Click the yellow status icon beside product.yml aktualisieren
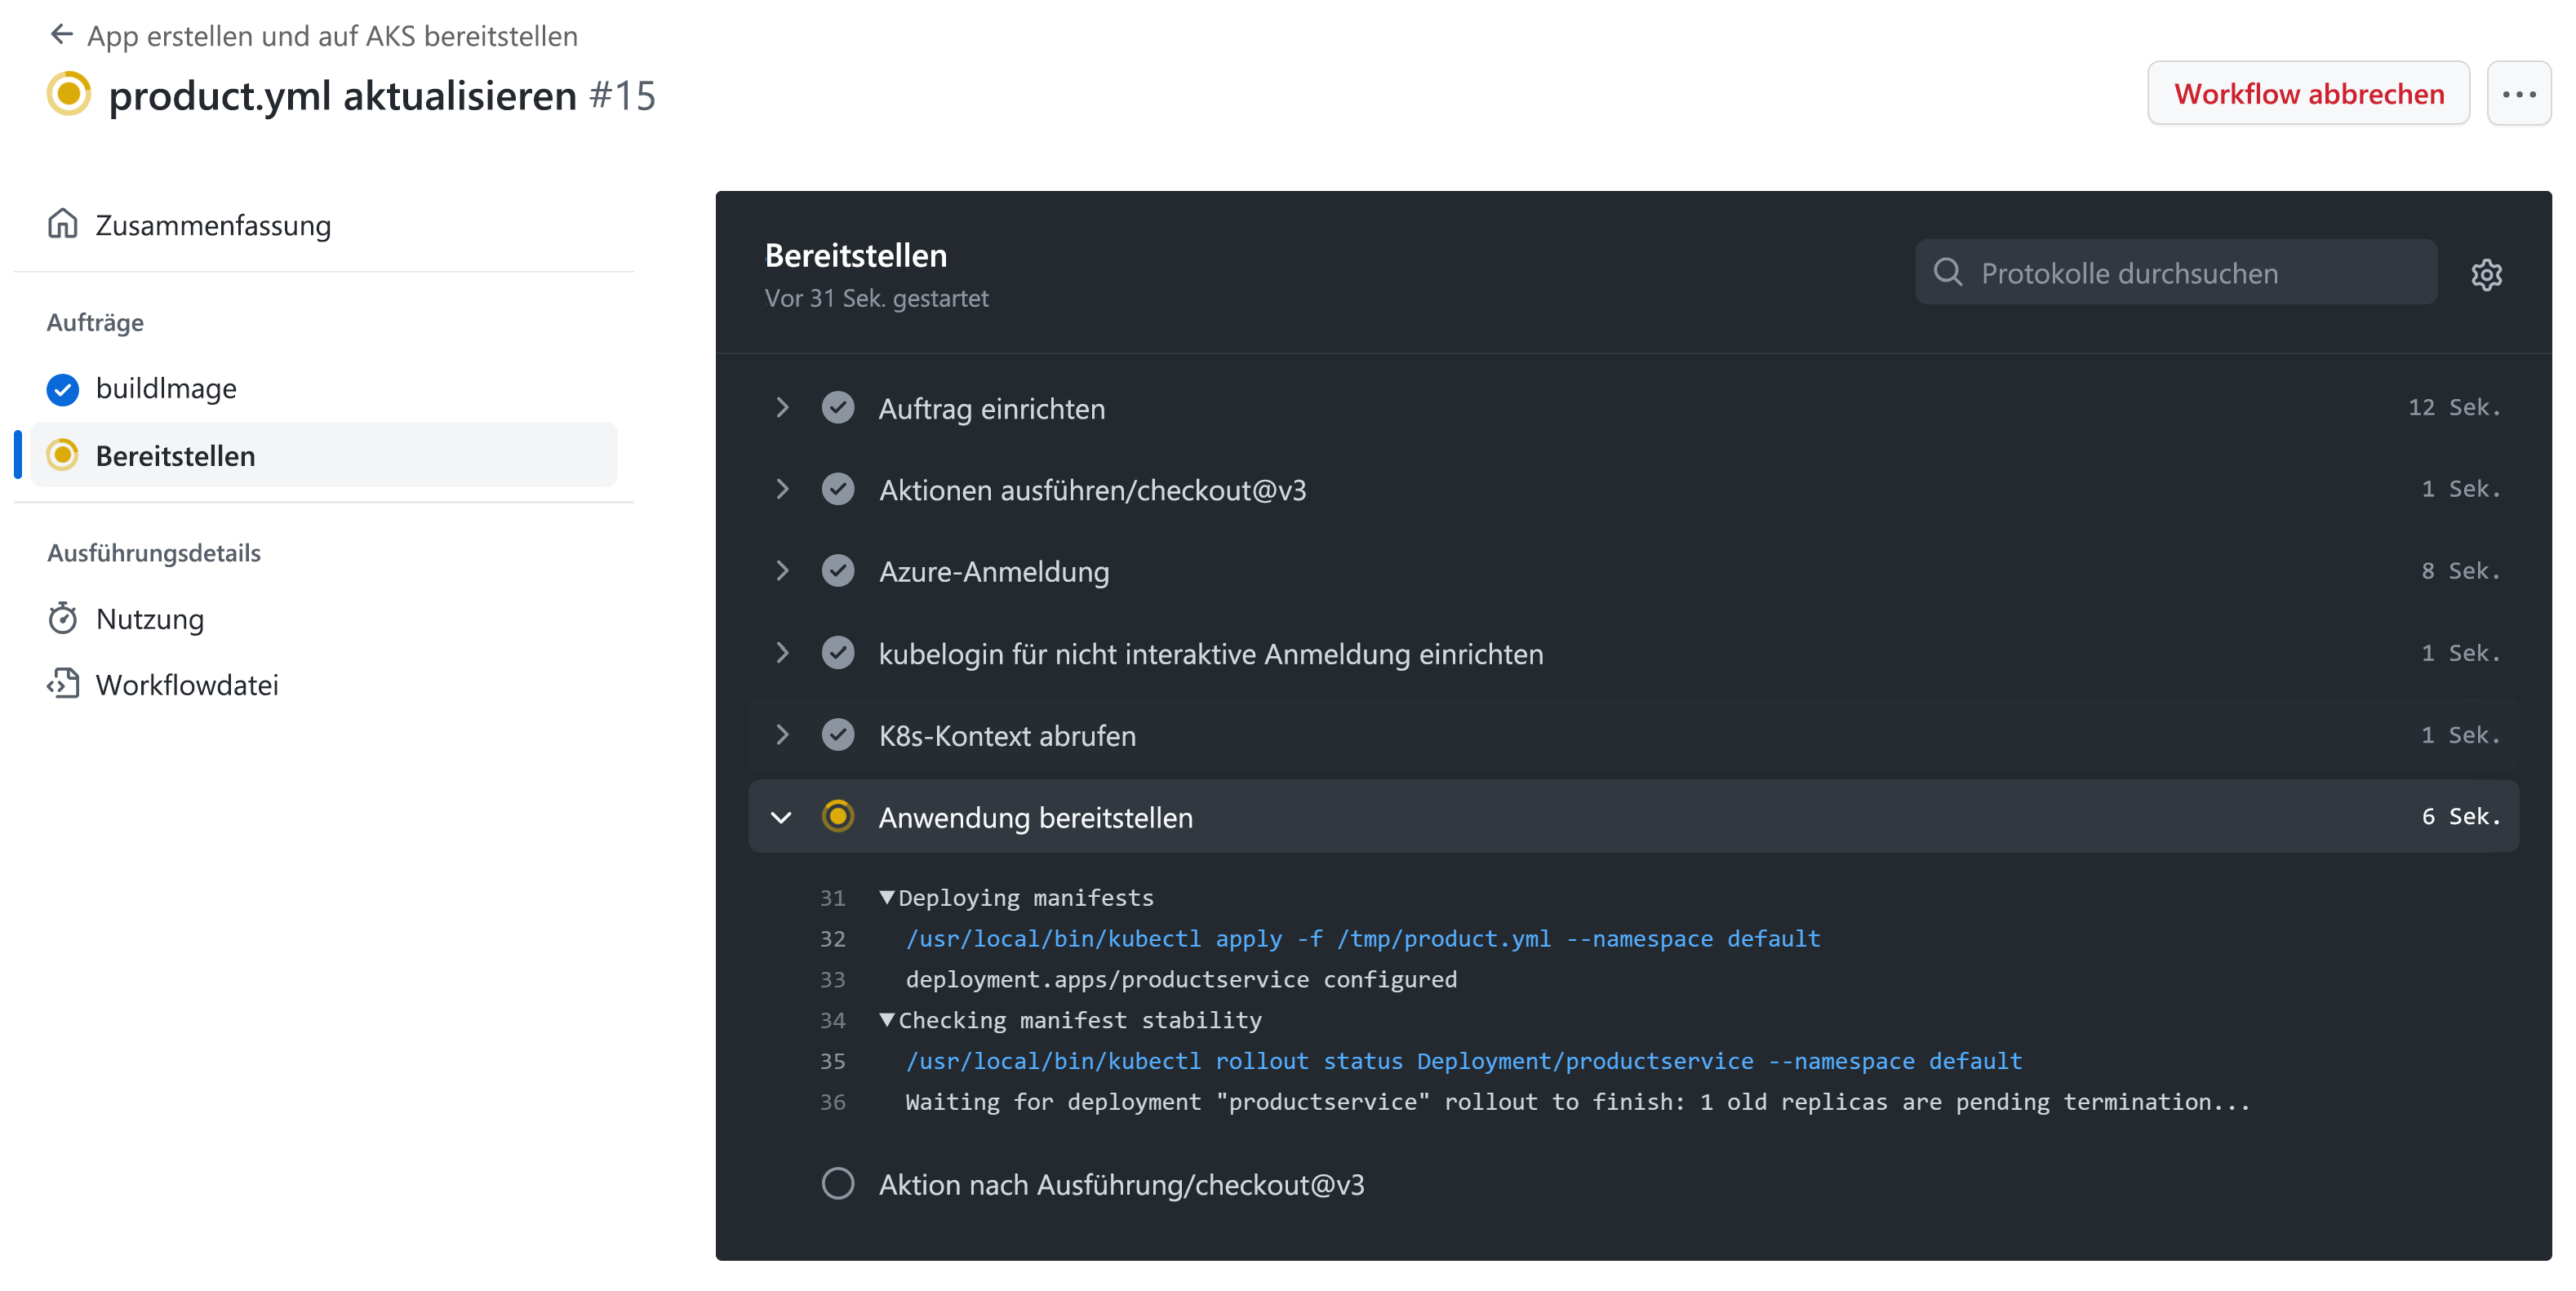 [68, 95]
